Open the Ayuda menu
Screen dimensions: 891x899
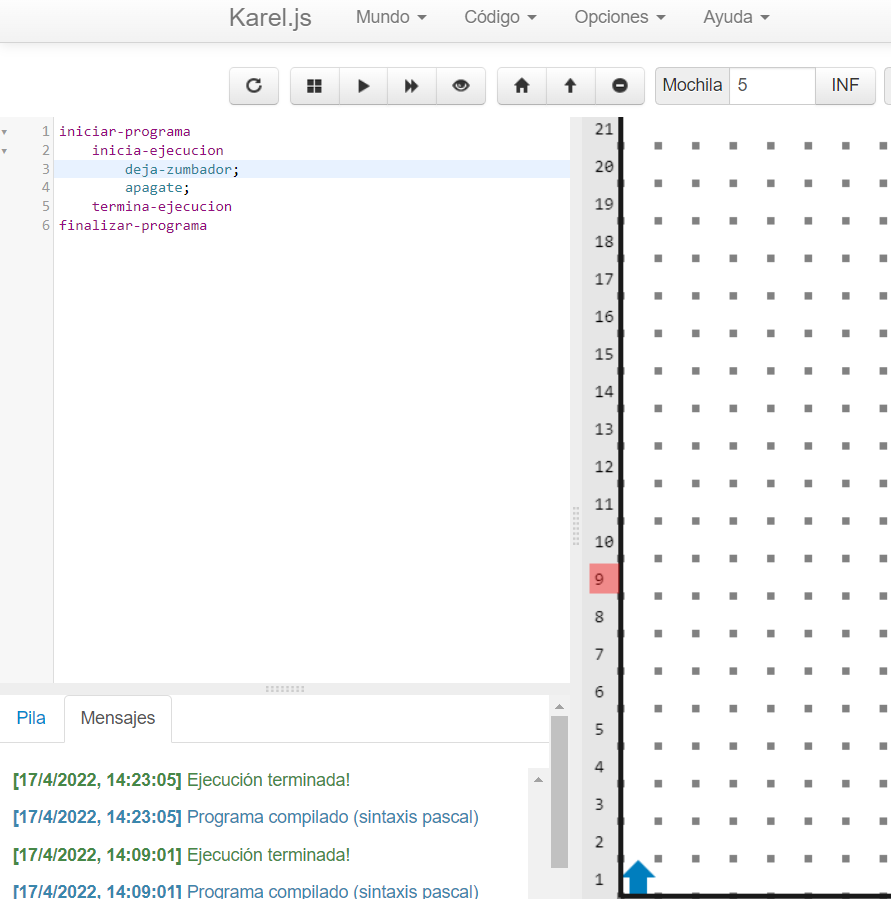click(x=736, y=17)
